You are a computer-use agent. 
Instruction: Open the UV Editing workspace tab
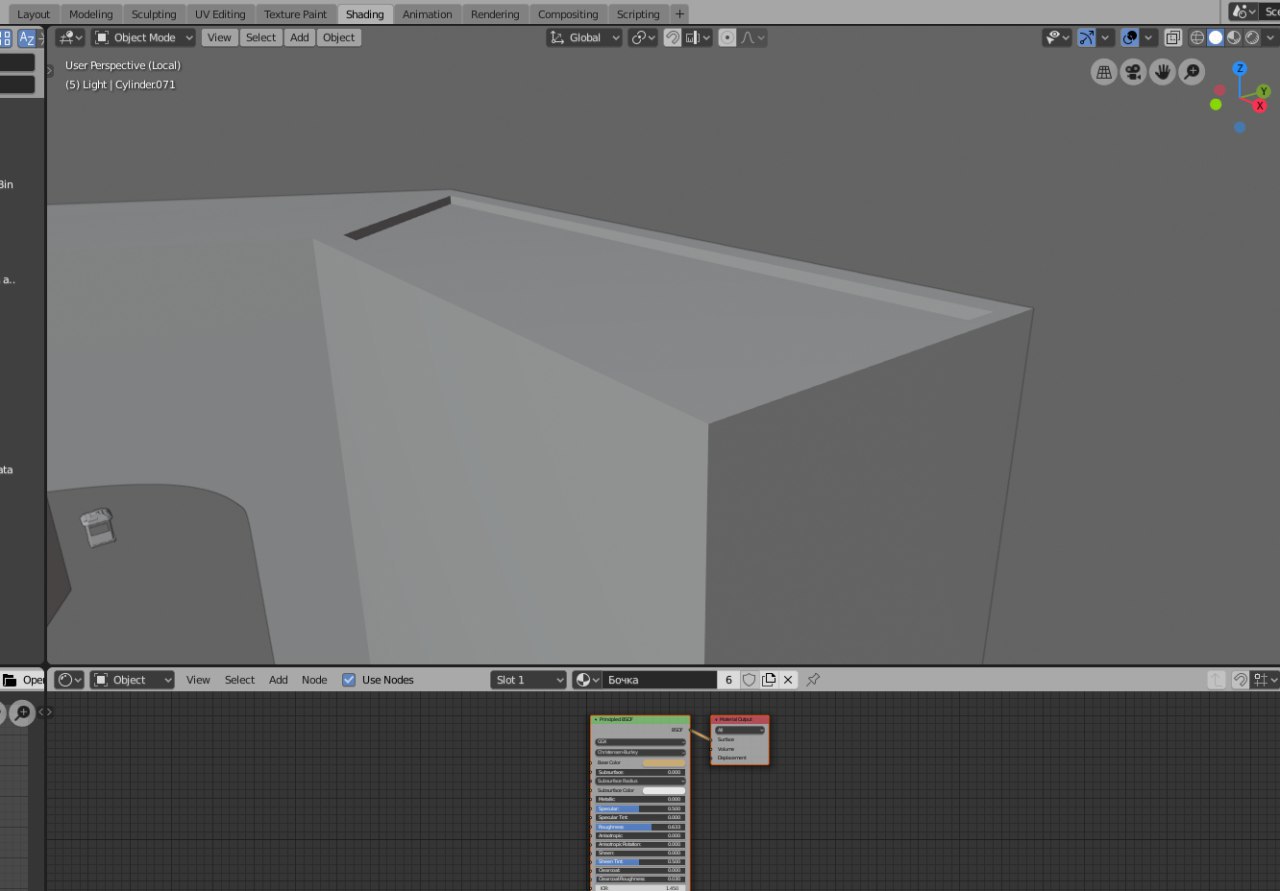tap(220, 14)
